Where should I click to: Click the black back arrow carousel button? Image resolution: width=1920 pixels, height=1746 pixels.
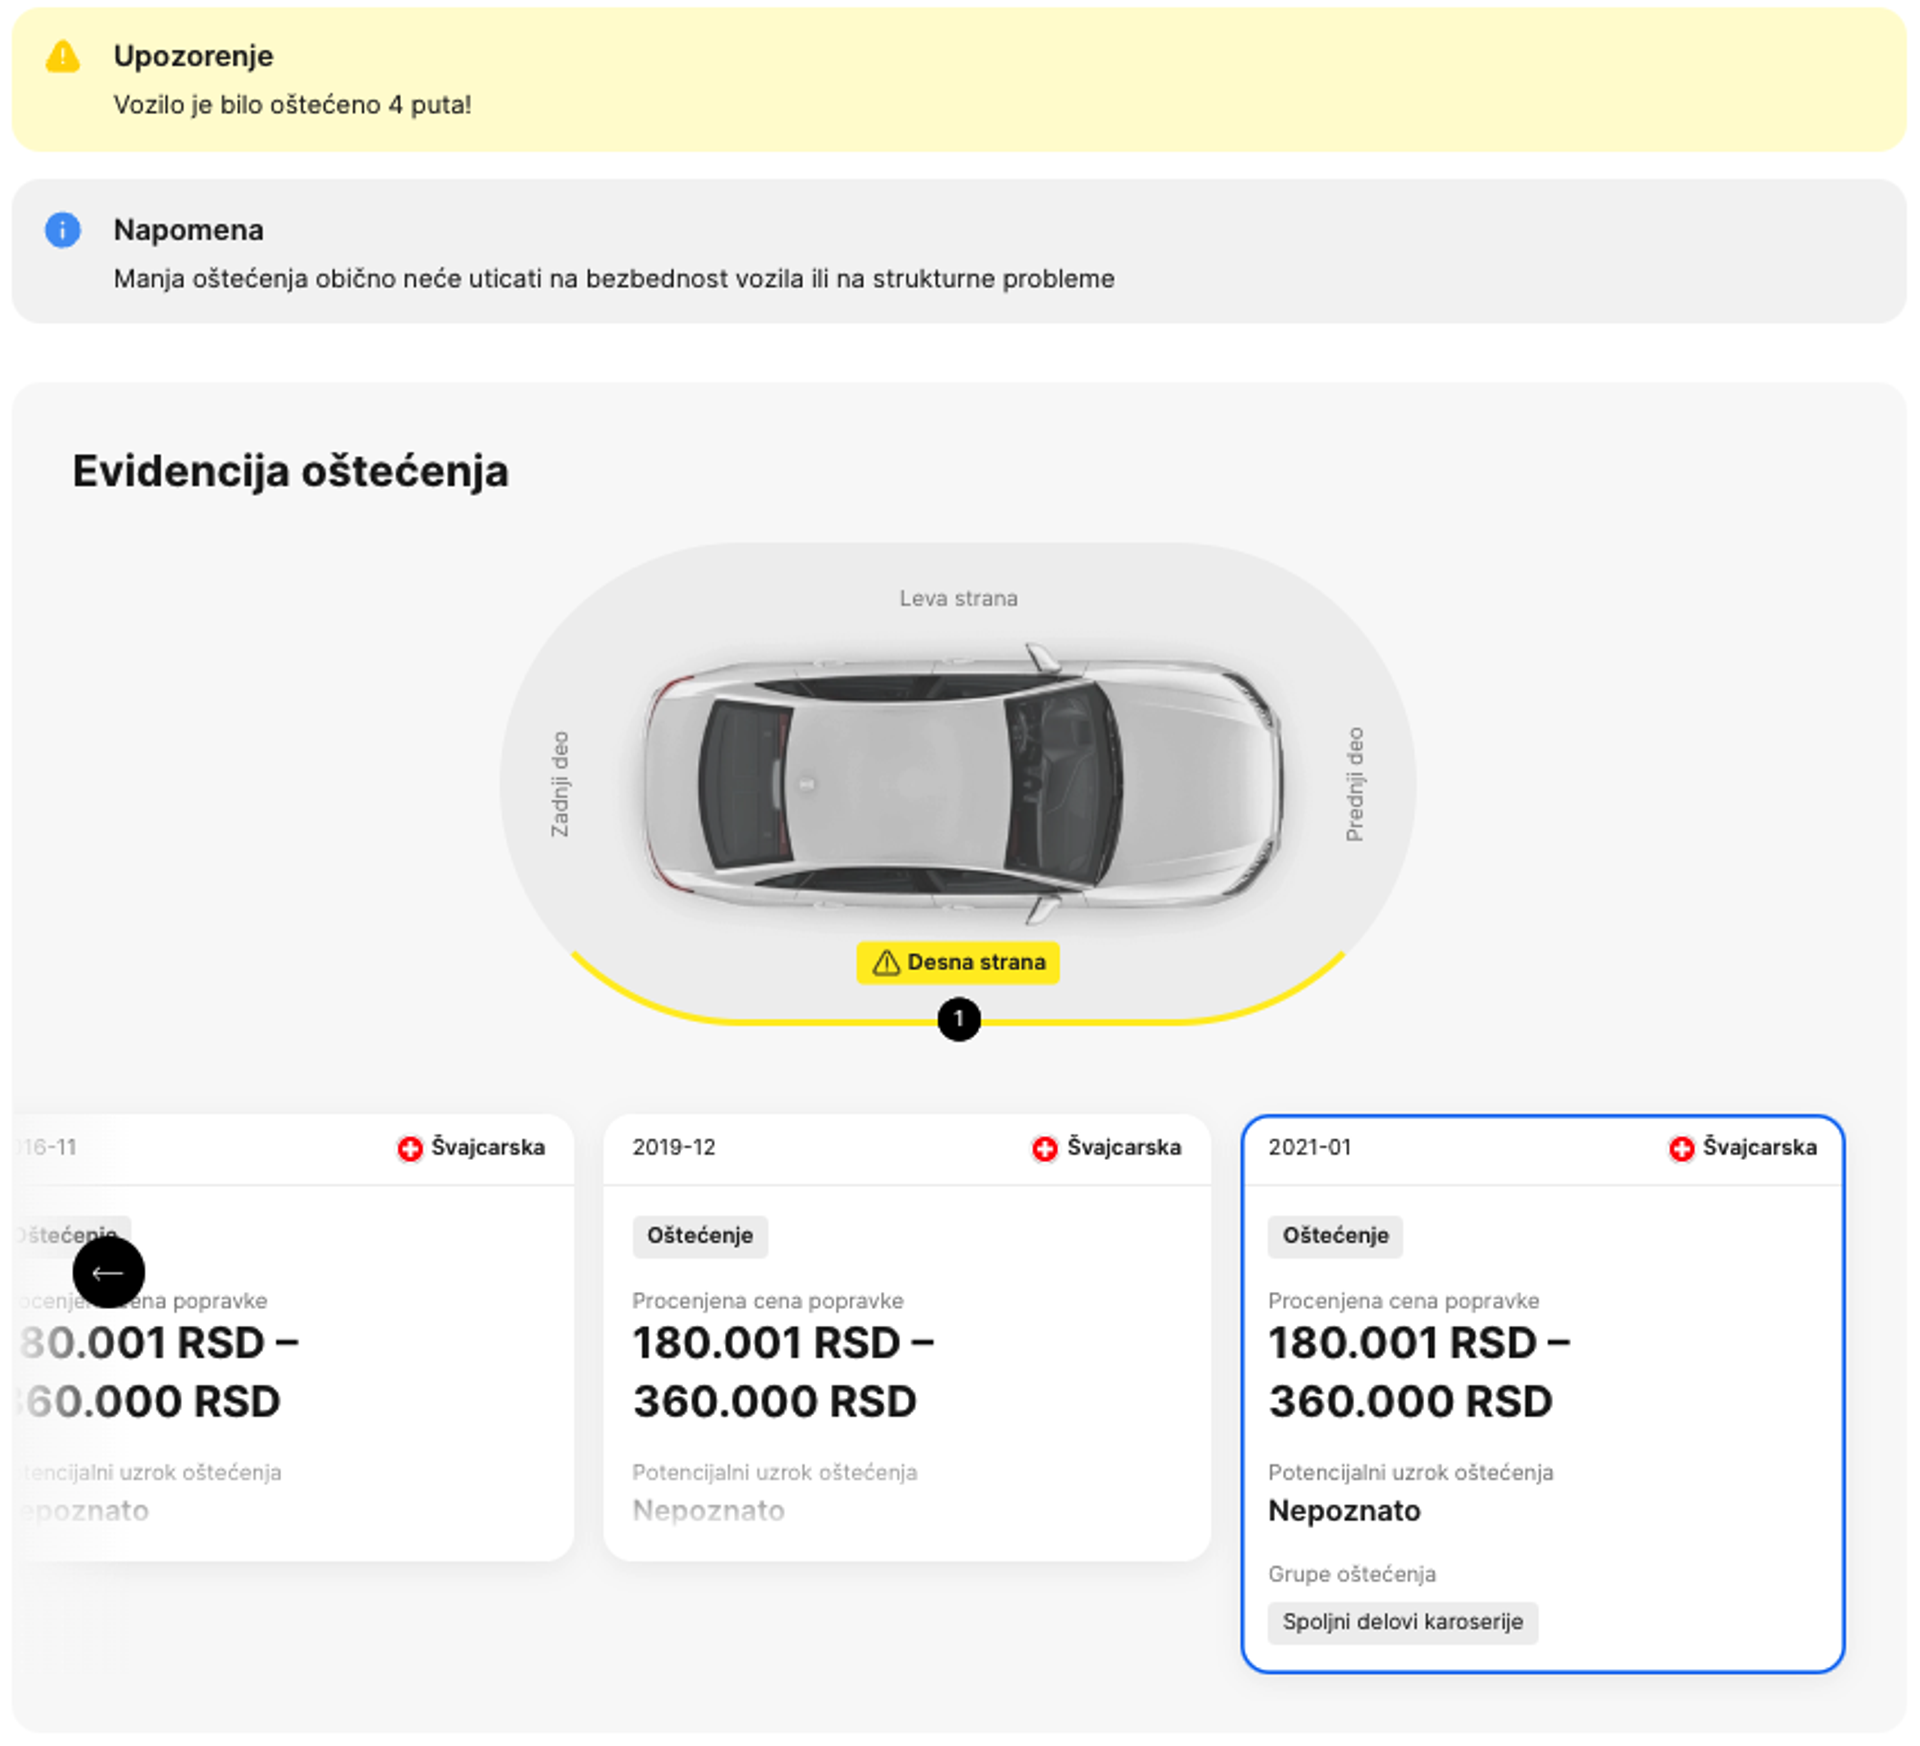click(x=108, y=1271)
